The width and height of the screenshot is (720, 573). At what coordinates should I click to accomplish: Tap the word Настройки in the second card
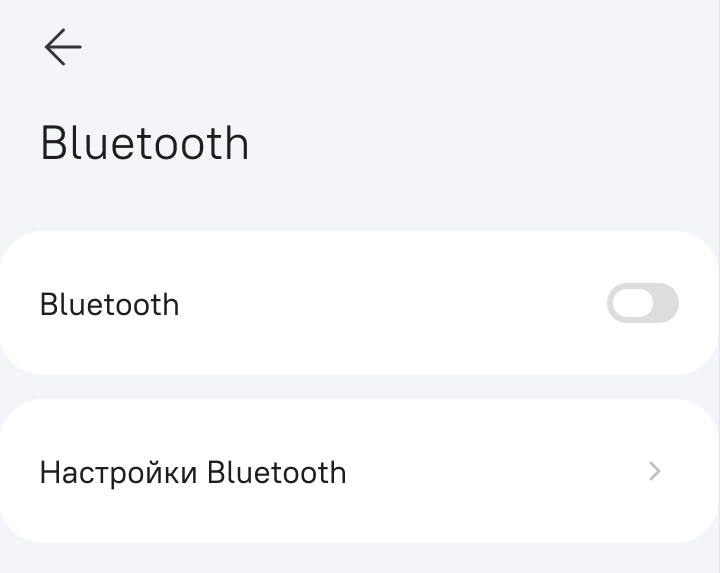[118, 472]
